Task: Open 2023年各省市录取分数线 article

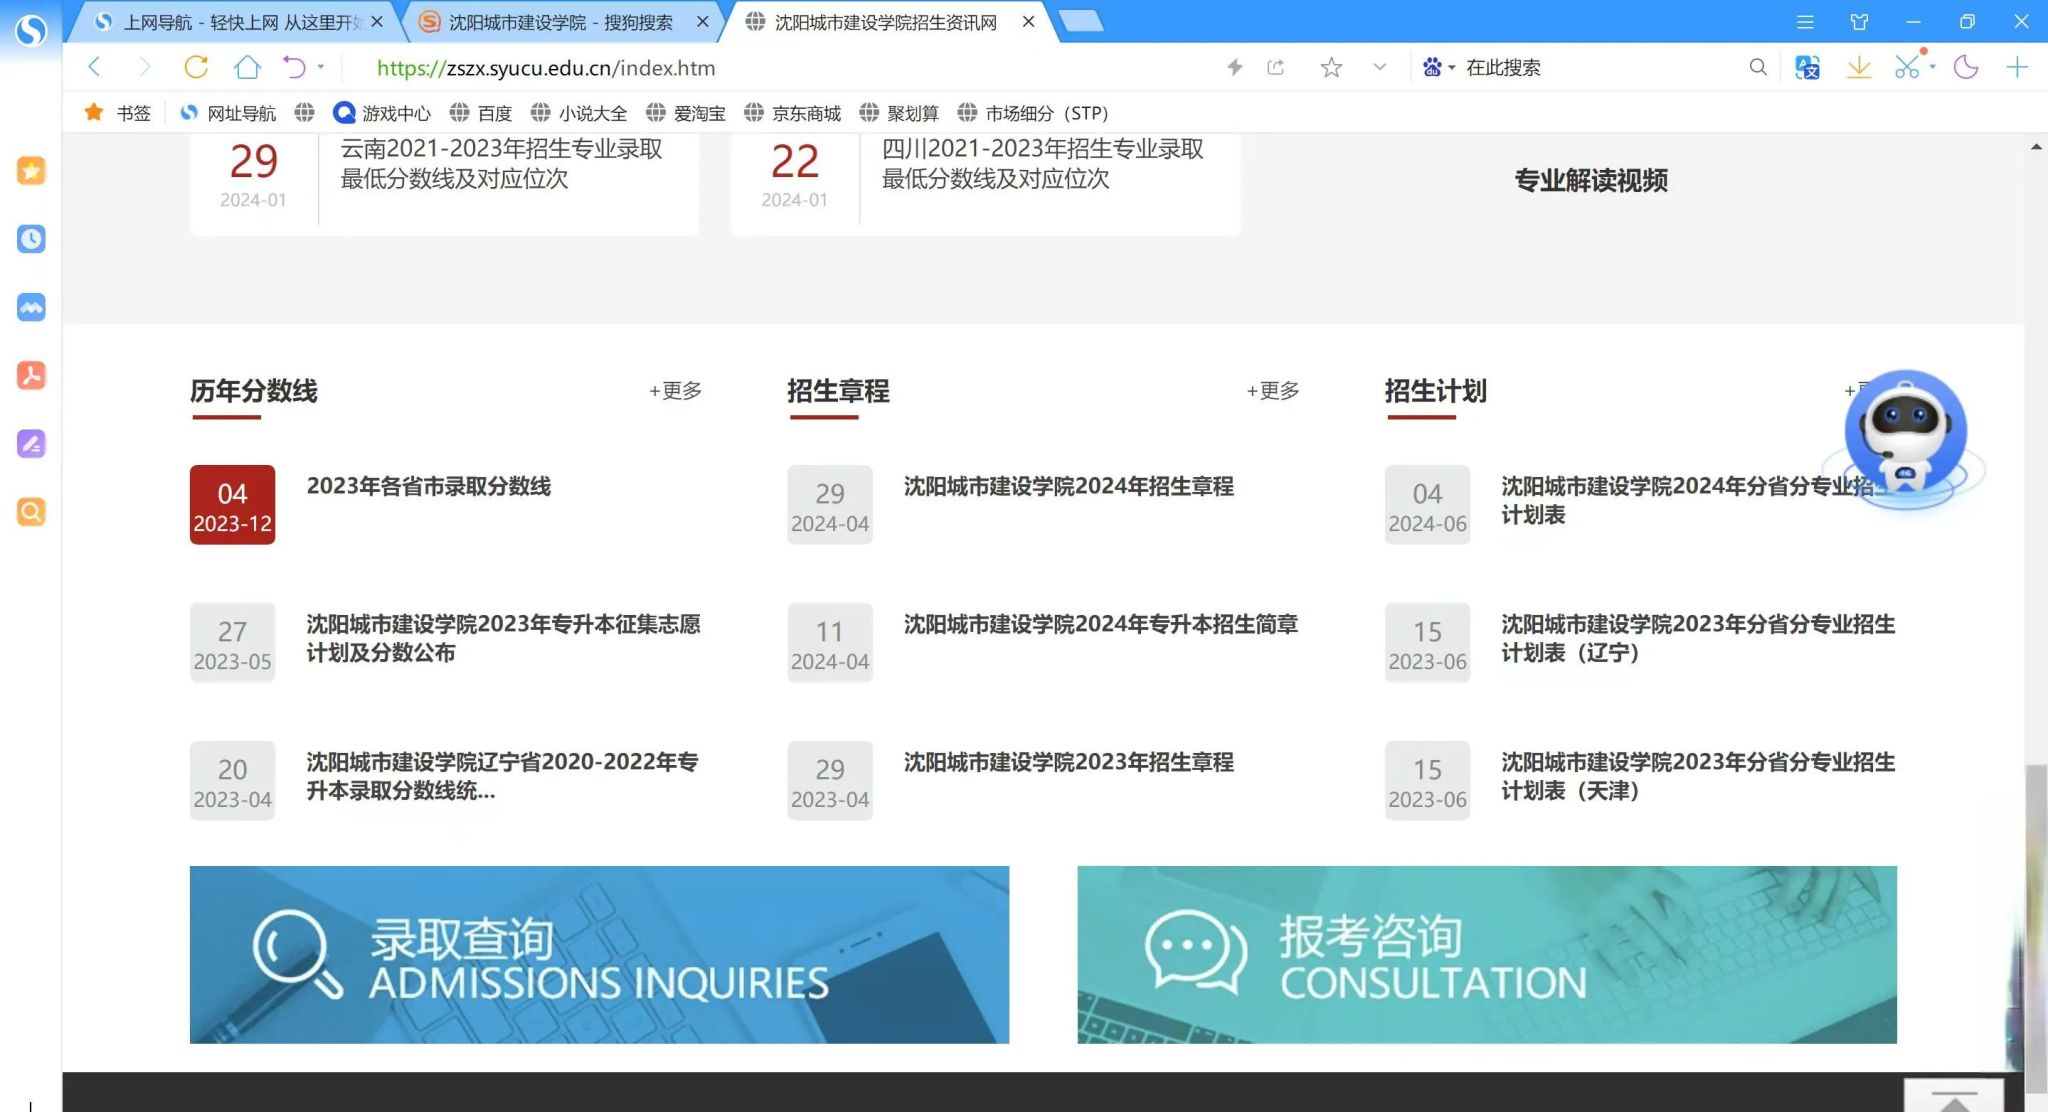Action: (x=428, y=487)
